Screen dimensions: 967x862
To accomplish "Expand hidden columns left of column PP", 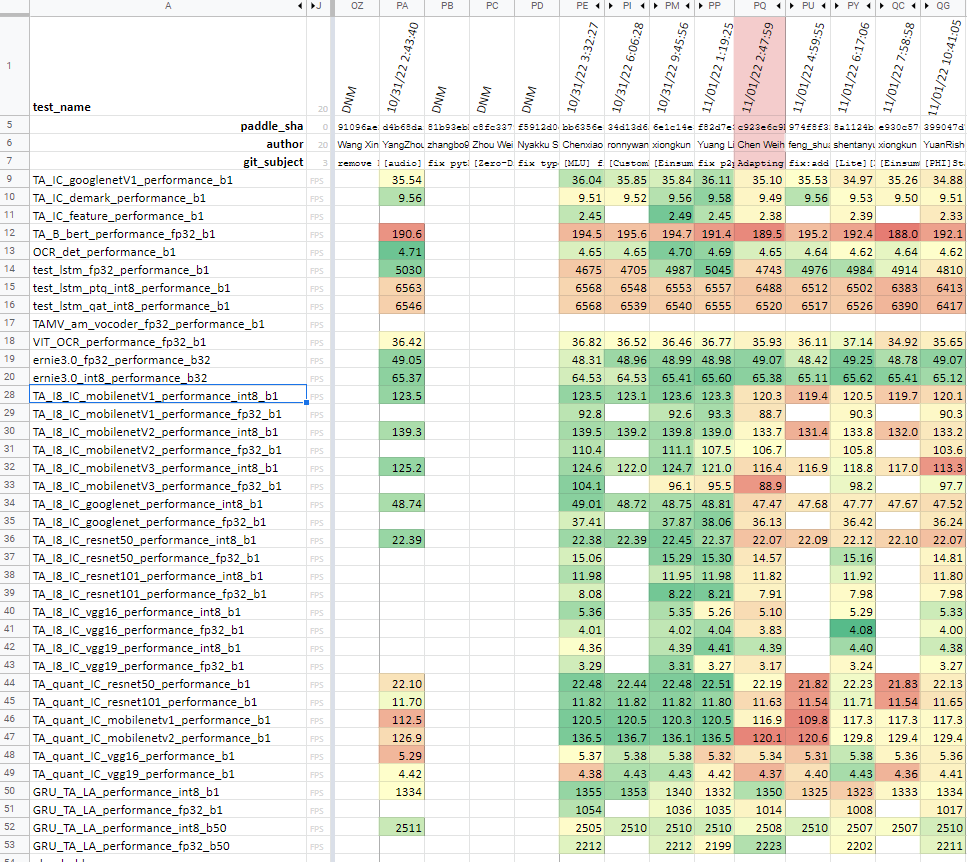I will pos(701,6).
